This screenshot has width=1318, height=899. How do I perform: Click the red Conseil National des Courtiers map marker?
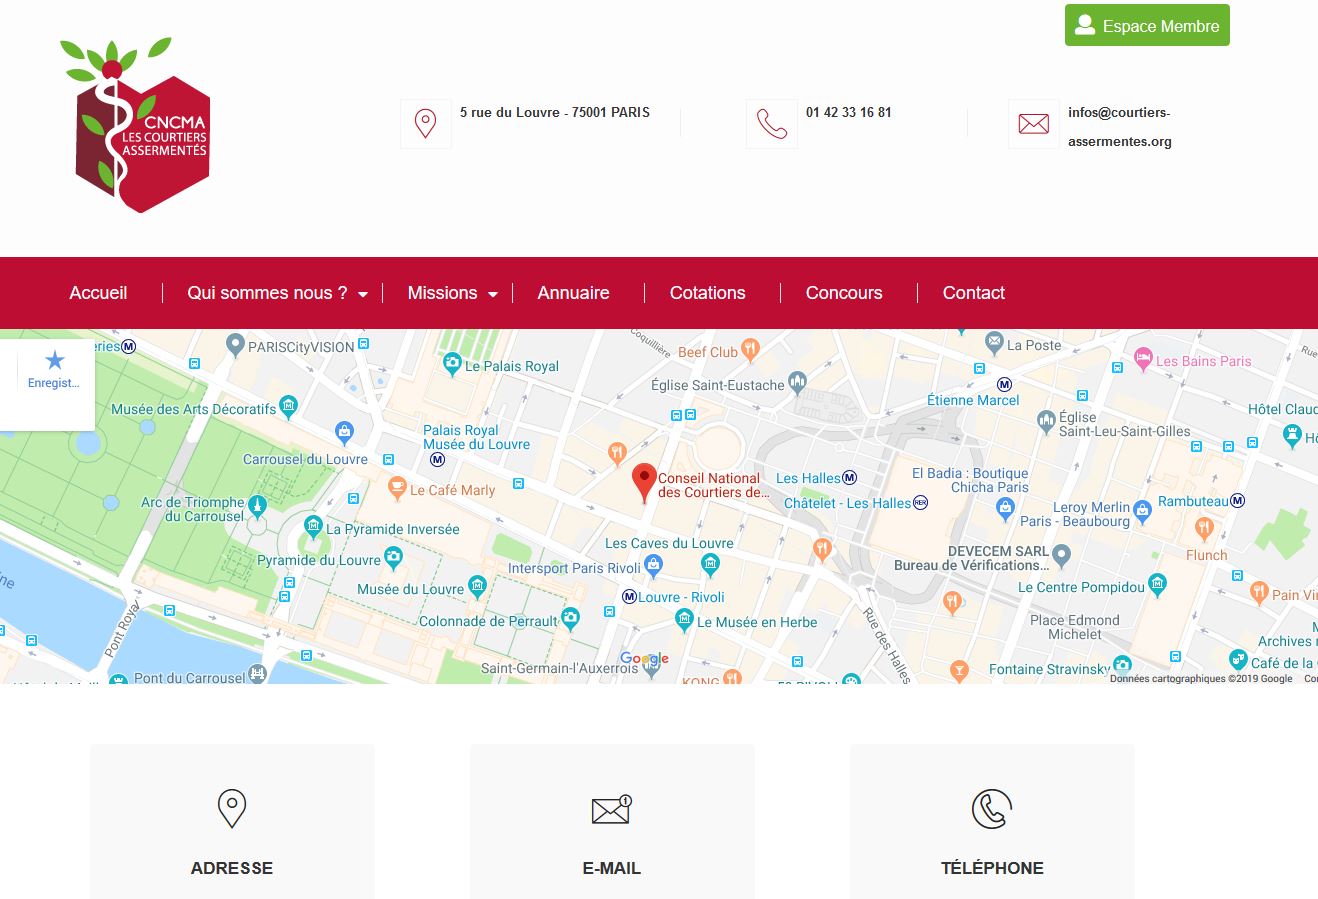click(645, 483)
